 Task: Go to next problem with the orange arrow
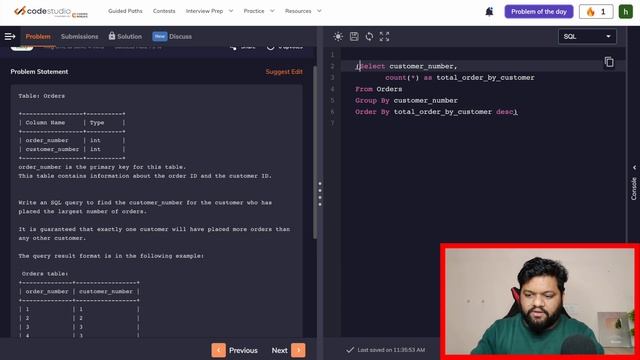pos(298,350)
